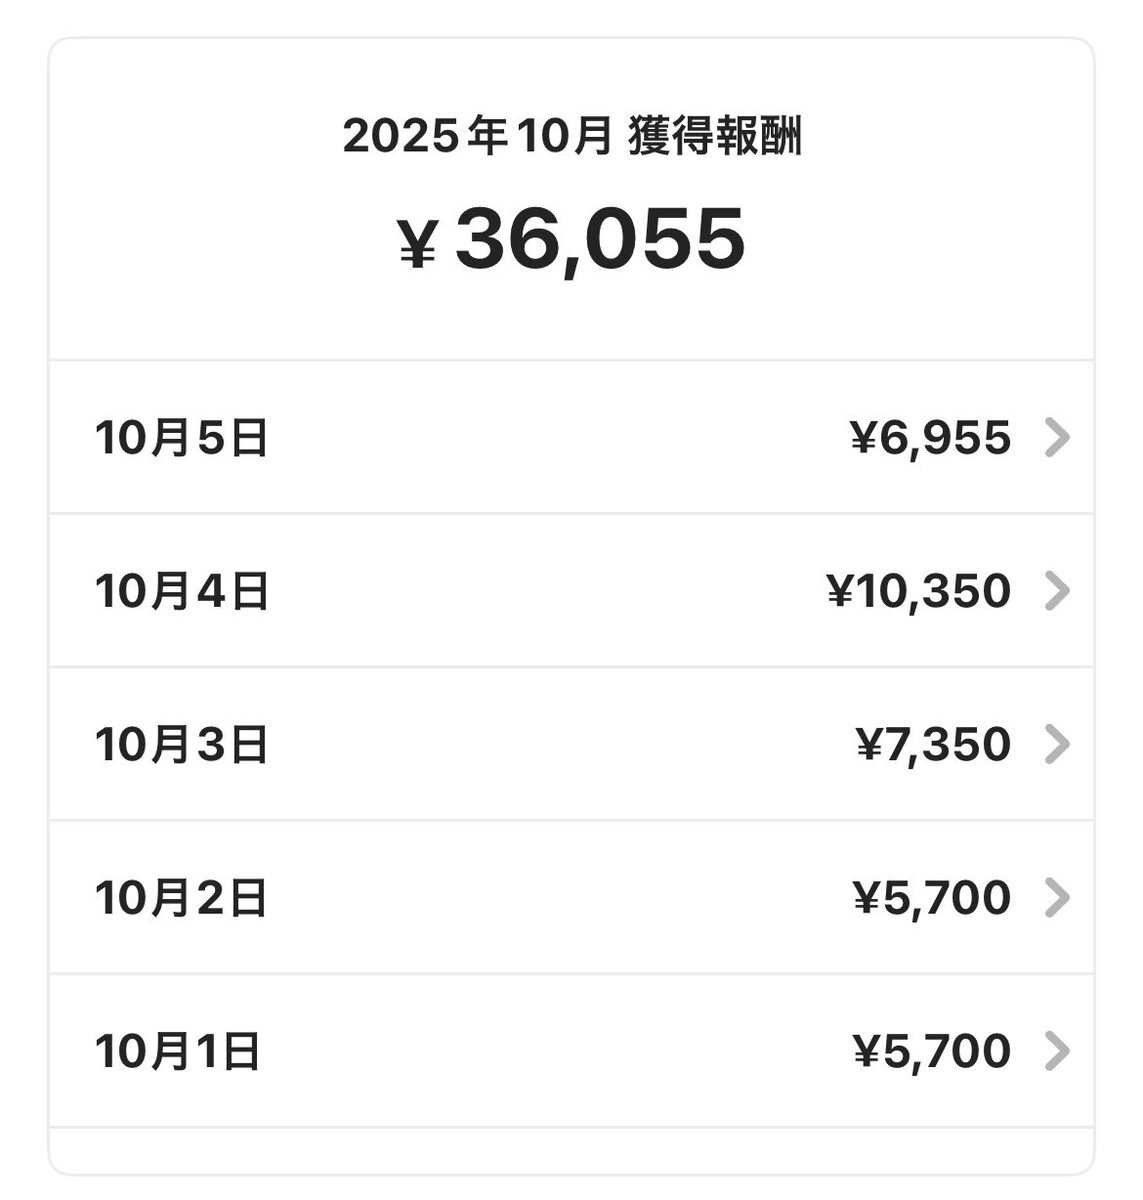Click the empty row below 10月1日
The width and height of the screenshot is (1143, 1200).
tap(571, 1150)
